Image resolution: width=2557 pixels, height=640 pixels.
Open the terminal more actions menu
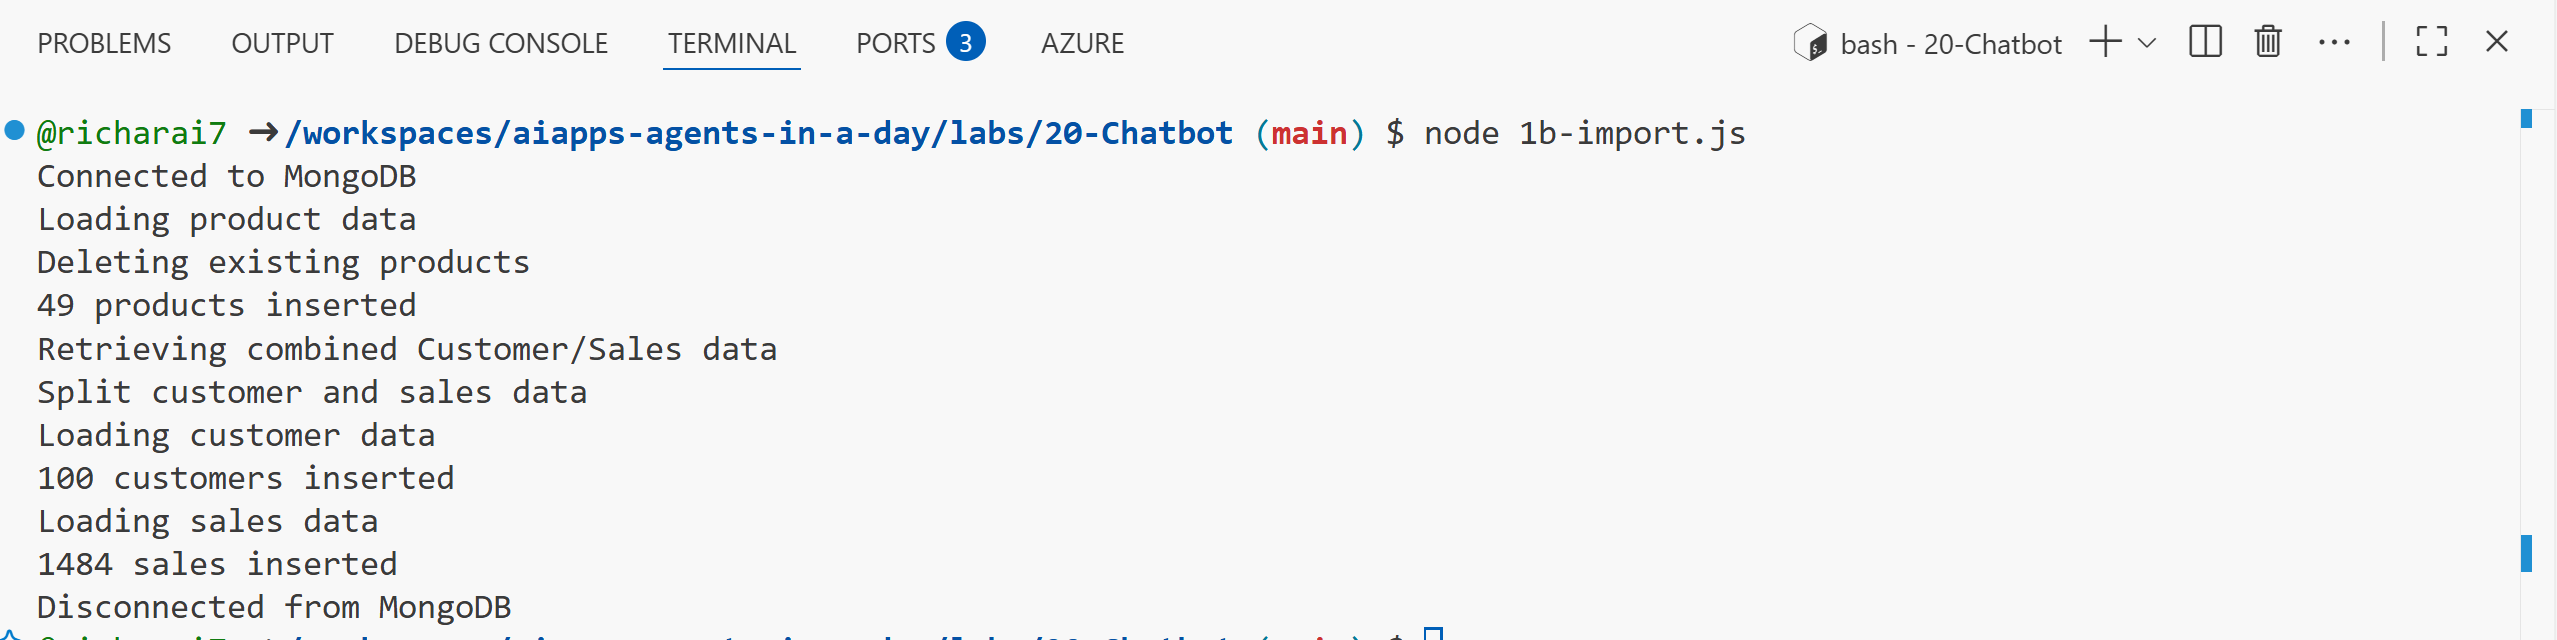tap(2334, 42)
